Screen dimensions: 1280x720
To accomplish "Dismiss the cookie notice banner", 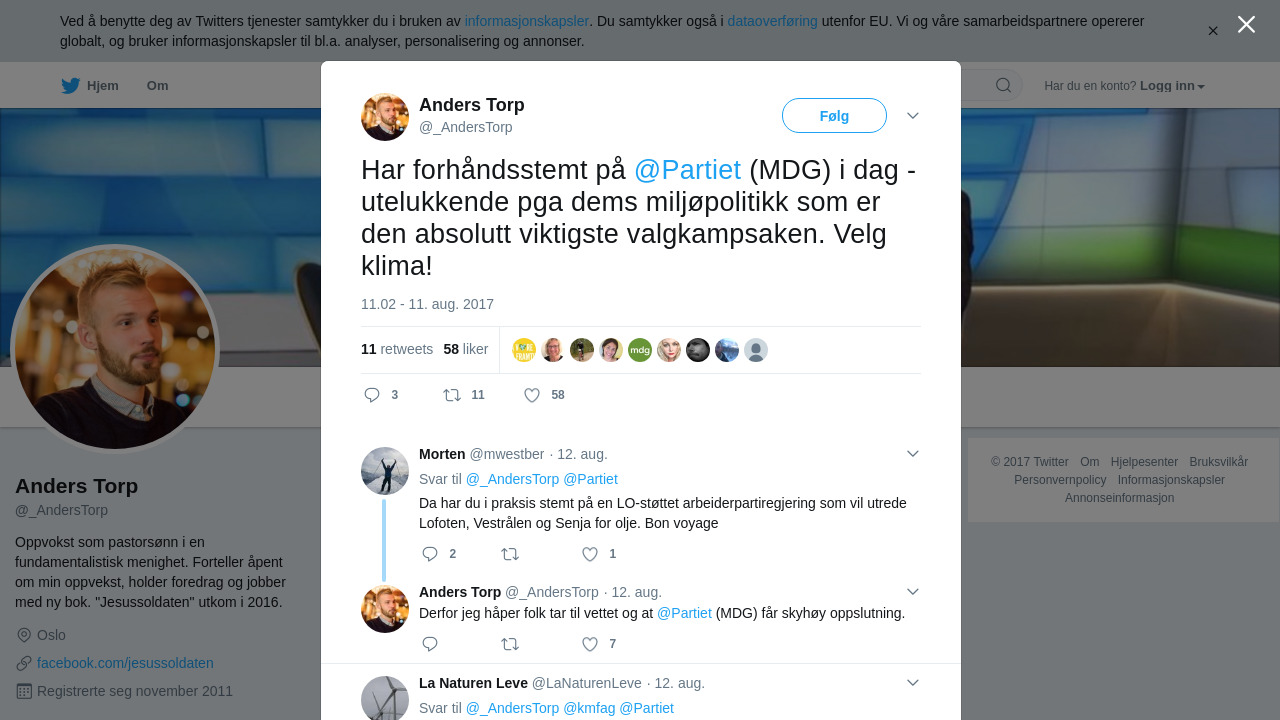I will tap(1213, 31).
